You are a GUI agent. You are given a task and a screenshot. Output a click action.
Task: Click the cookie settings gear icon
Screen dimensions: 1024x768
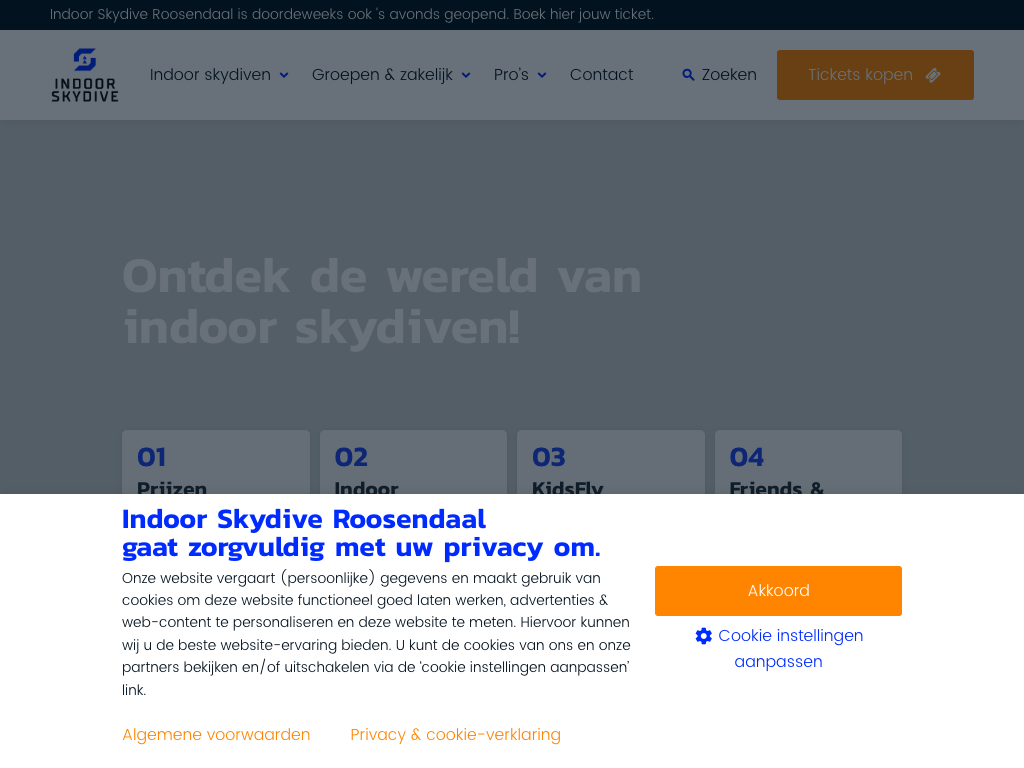pyautogui.click(x=704, y=636)
